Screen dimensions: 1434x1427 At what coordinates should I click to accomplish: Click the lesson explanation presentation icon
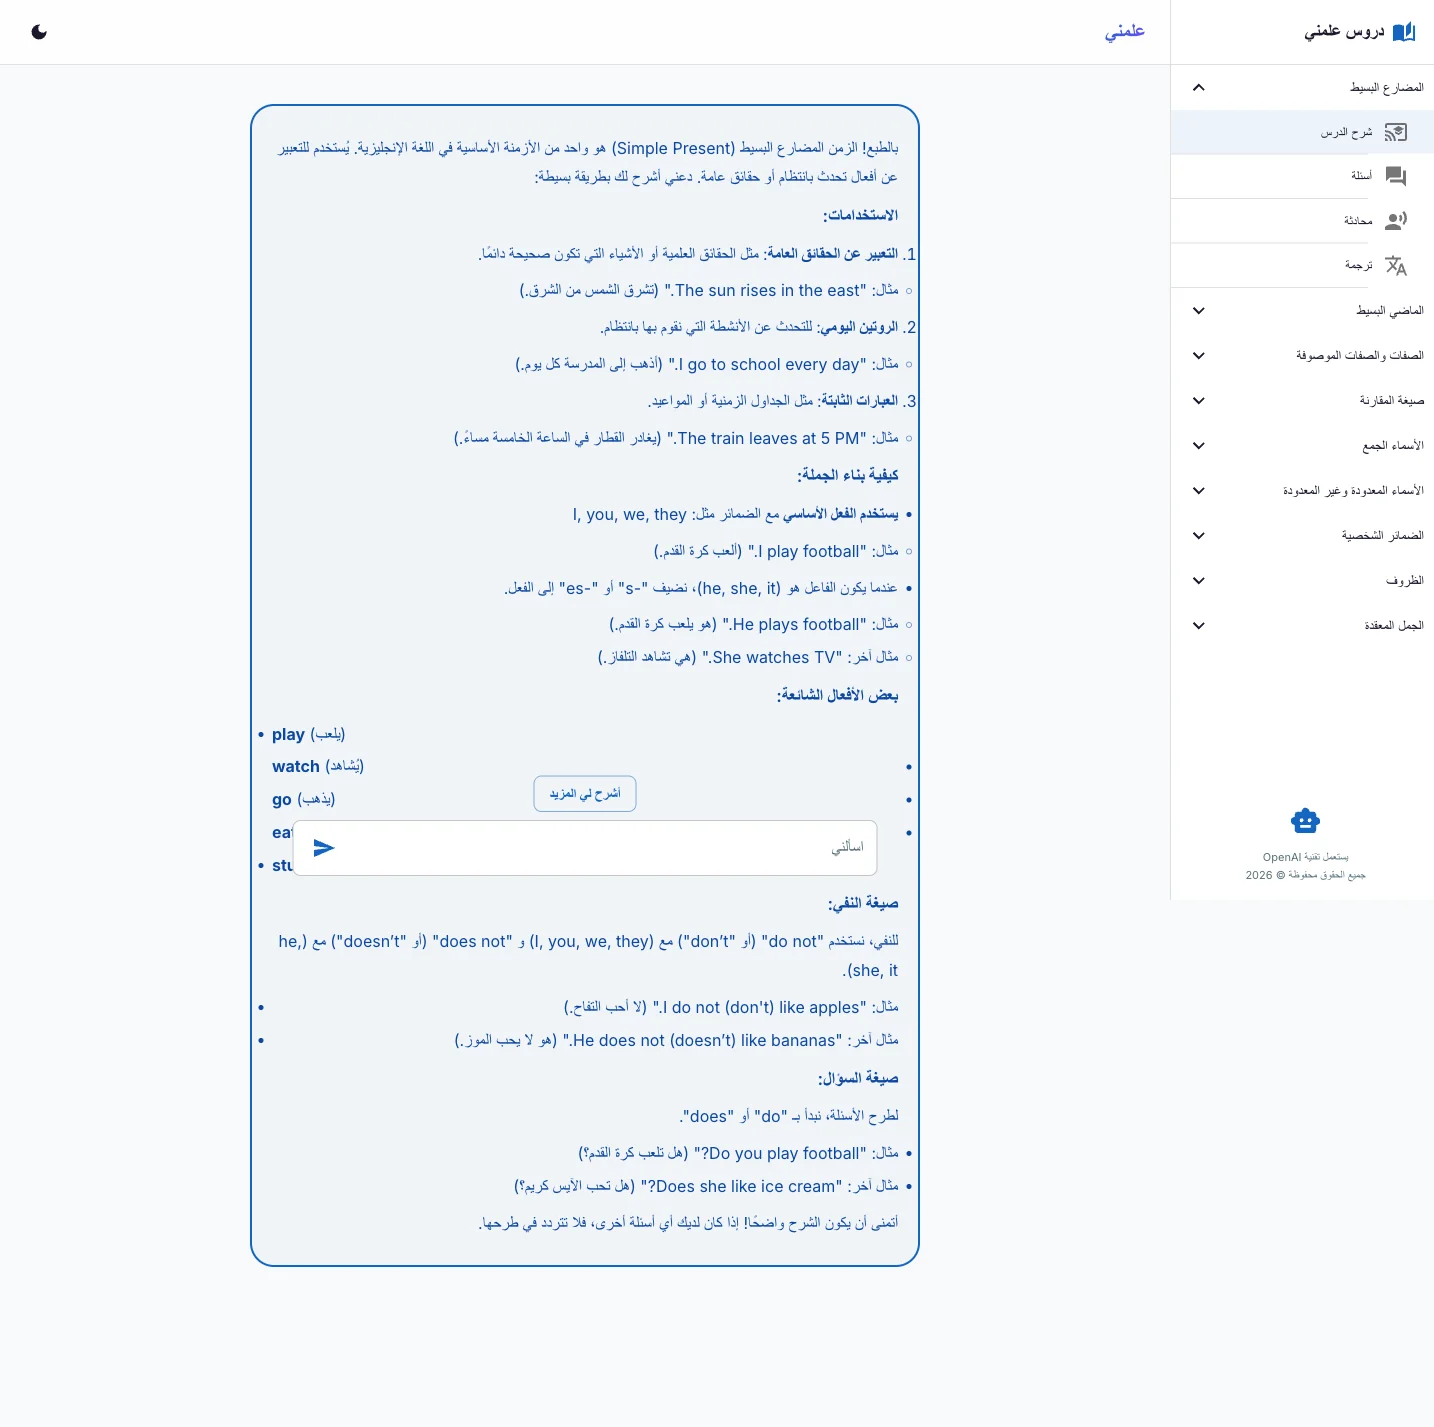click(x=1396, y=132)
